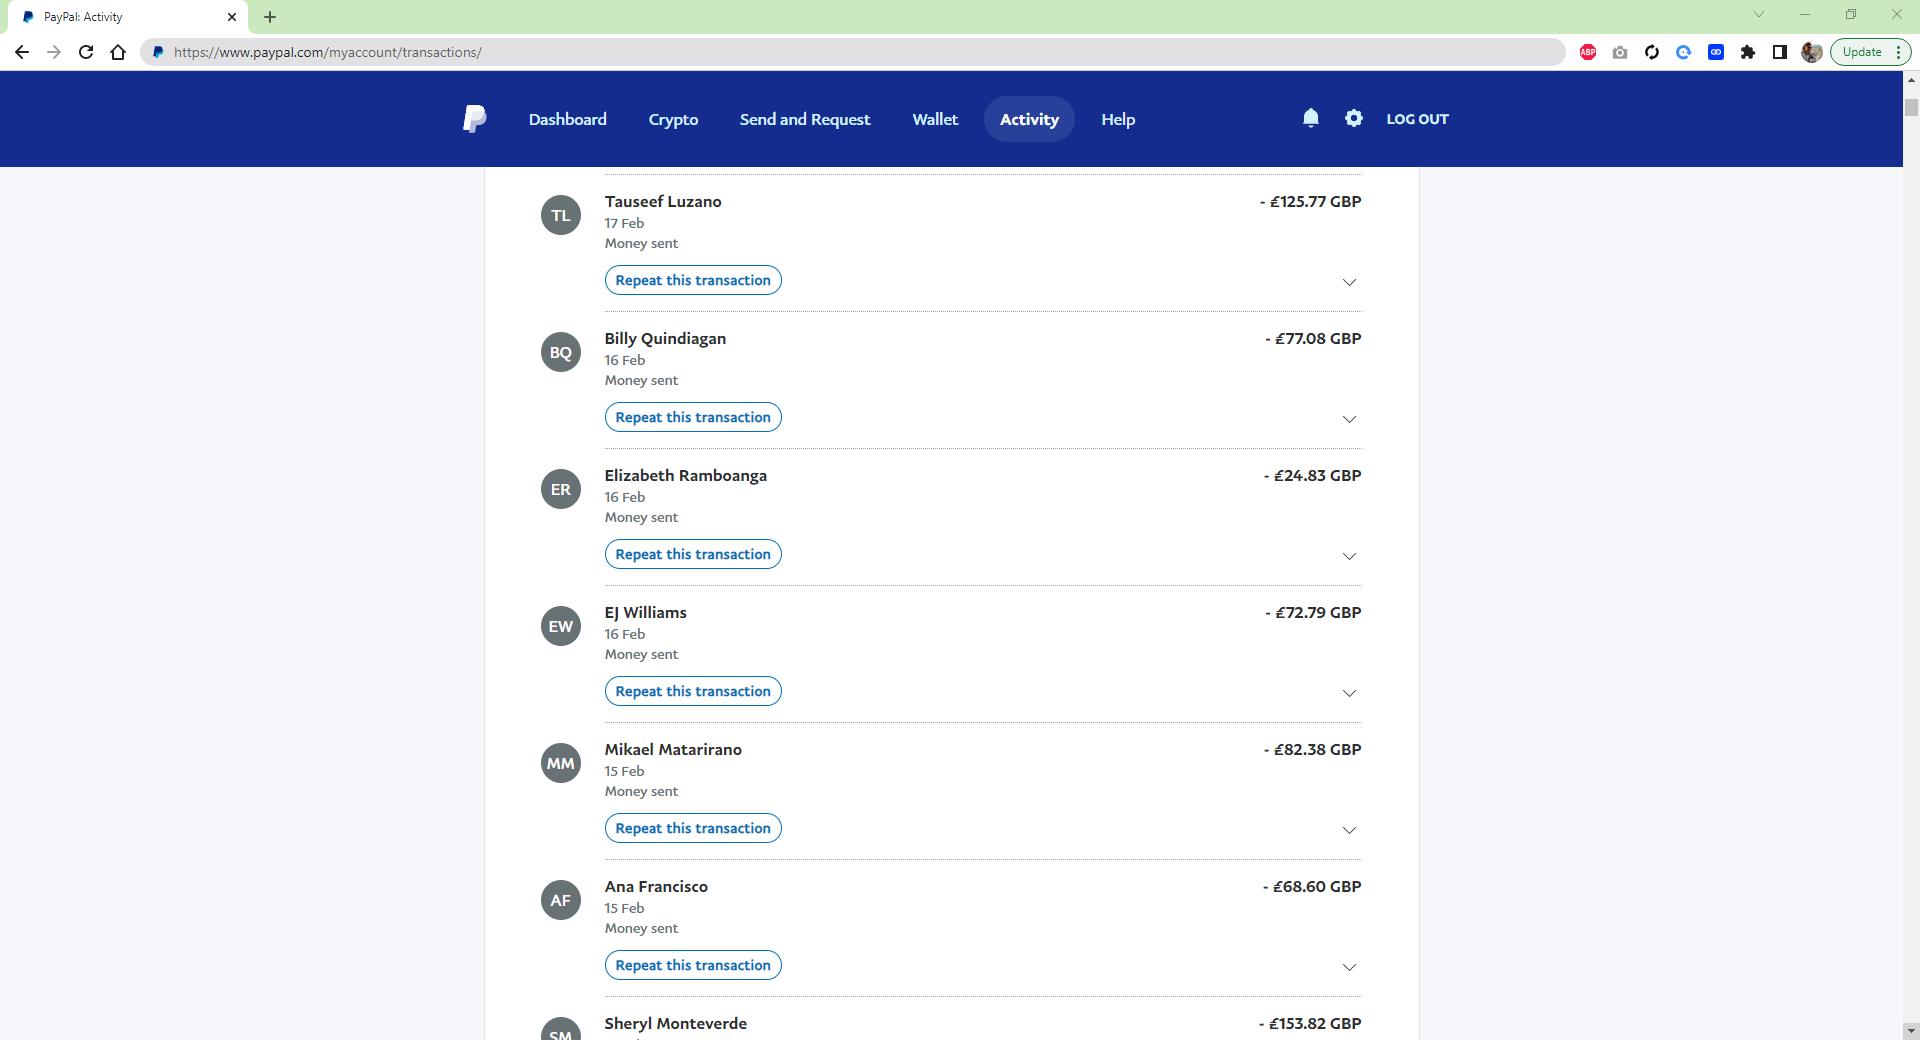Repeat the Mikael Matarirano transaction
Viewport: 1920px width, 1040px height.
pos(692,828)
